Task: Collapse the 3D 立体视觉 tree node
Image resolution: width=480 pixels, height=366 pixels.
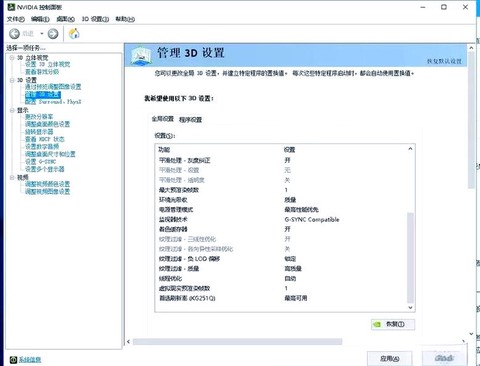Action: tap(12, 58)
